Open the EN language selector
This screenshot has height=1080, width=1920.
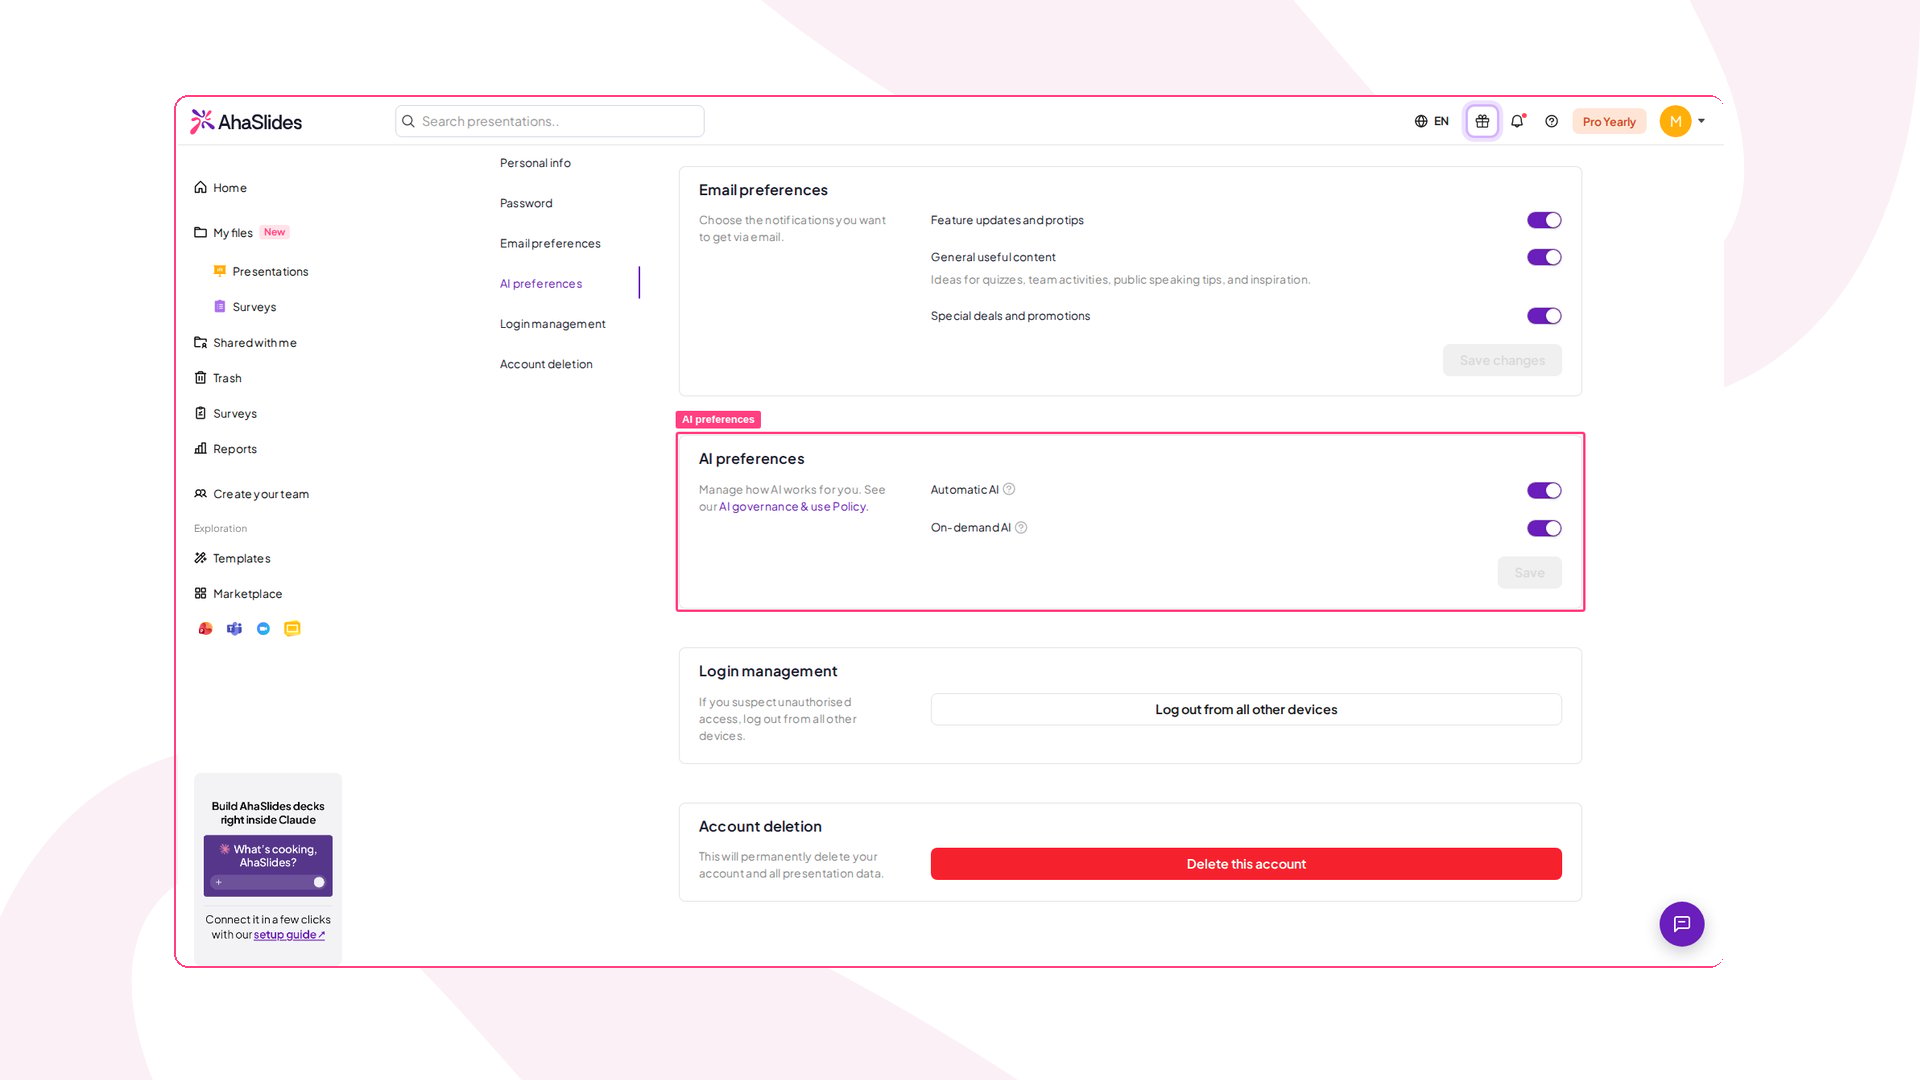[1431, 121]
